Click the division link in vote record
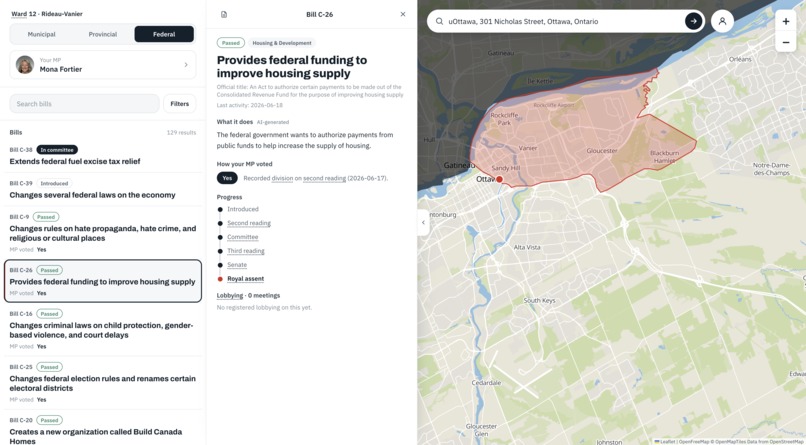 [282, 178]
